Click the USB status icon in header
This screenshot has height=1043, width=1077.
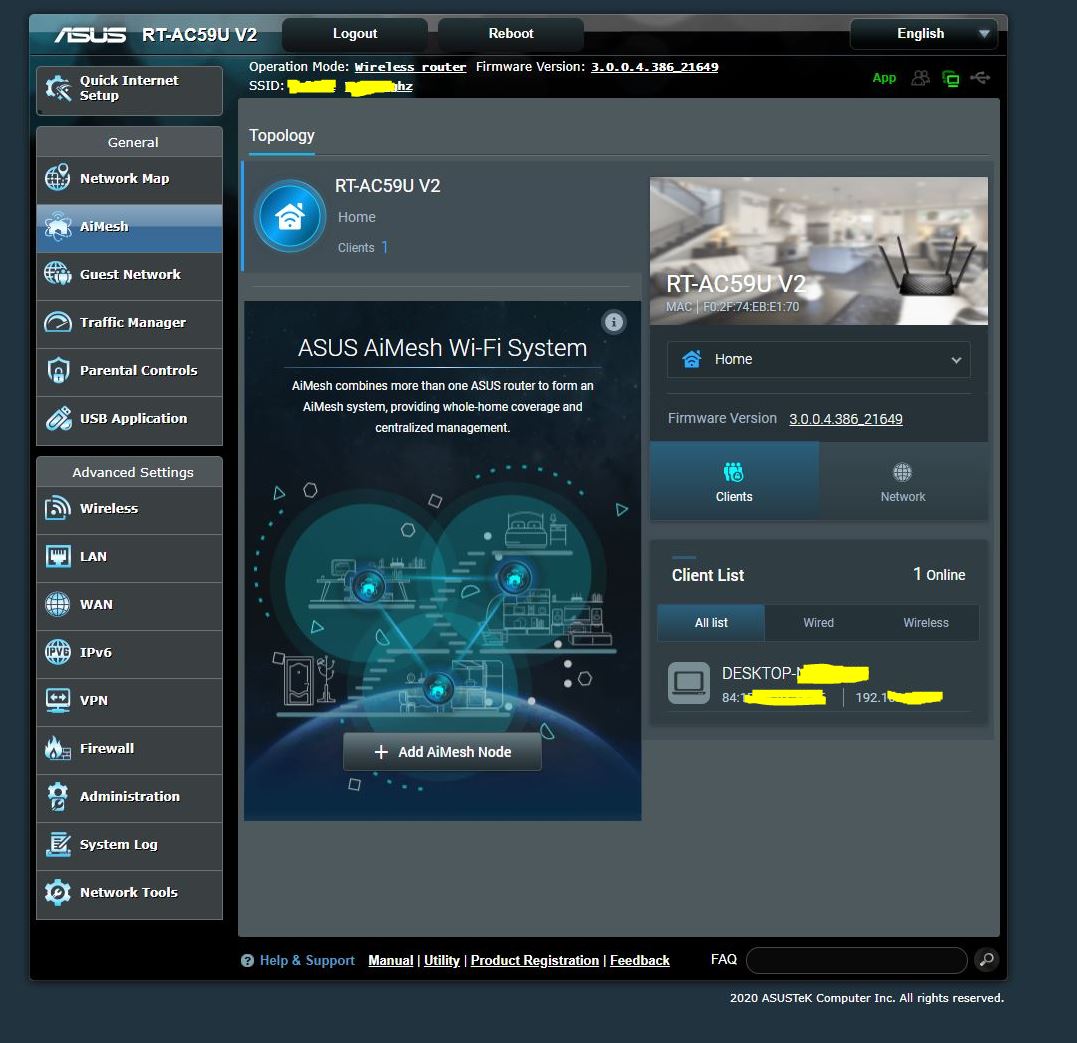click(980, 78)
